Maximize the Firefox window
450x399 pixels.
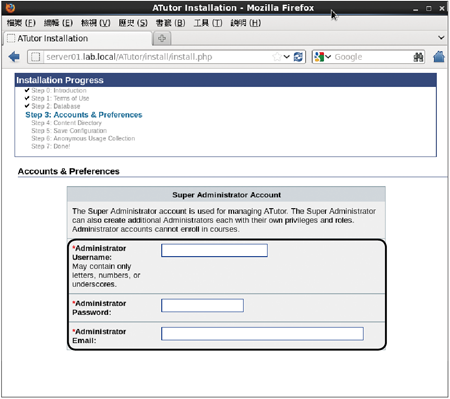click(429, 8)
